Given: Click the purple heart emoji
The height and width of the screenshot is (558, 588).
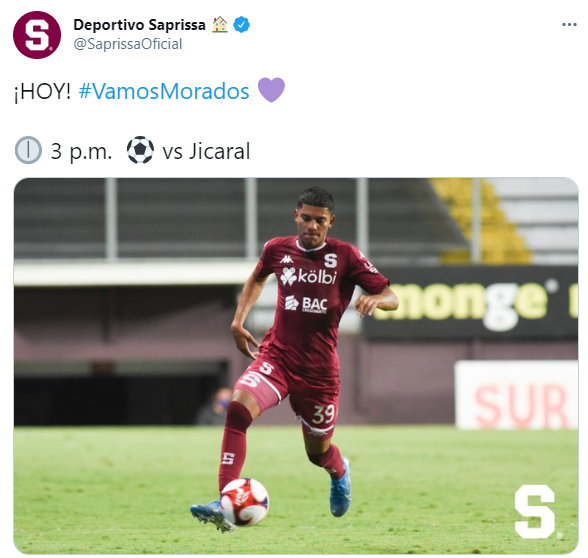Looking at the screenshot, I should pyautogui.click(x=272, y=90).
